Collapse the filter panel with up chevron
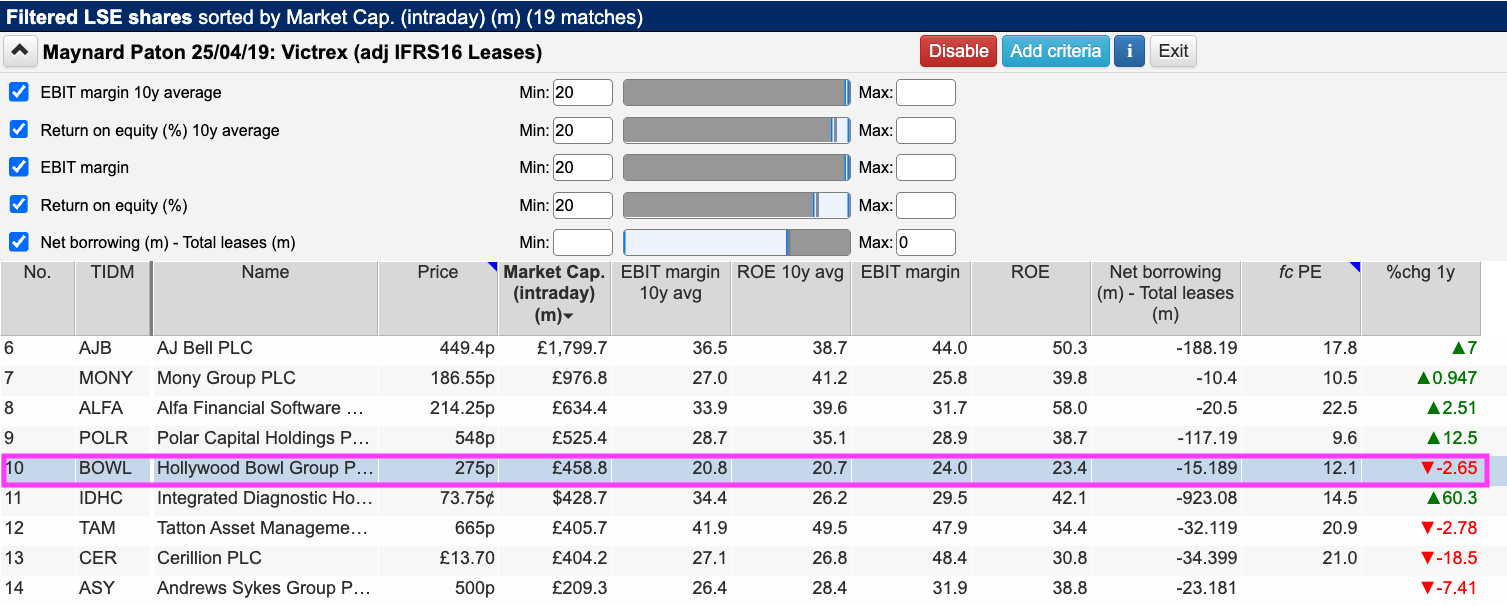This screenshot has width=1507, height=605. (x=21, y=51)
